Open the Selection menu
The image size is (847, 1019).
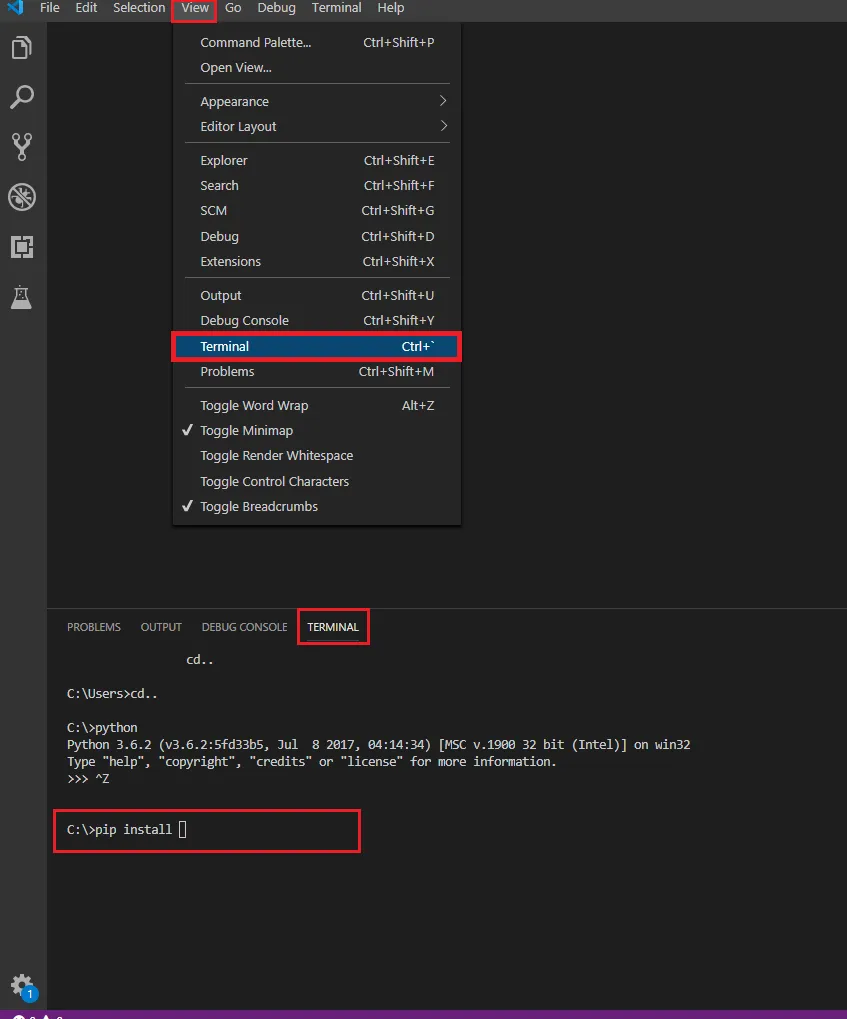[138, 8]
